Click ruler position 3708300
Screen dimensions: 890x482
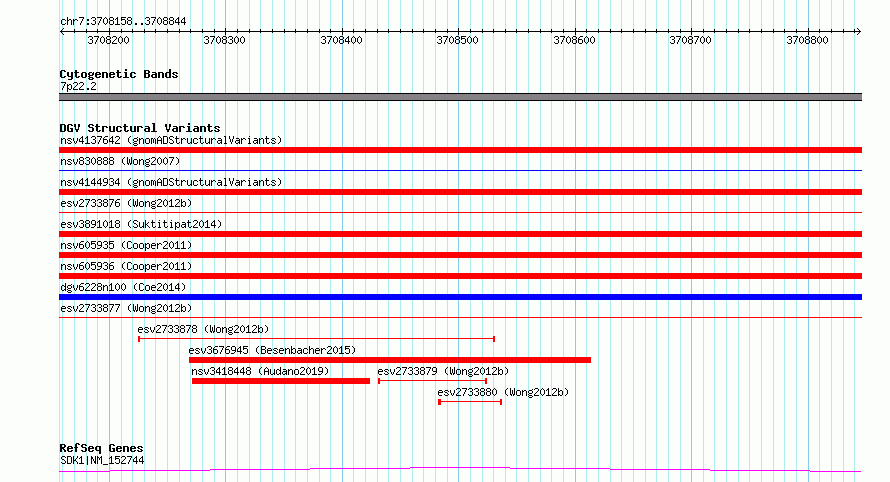tap(225, 40)
